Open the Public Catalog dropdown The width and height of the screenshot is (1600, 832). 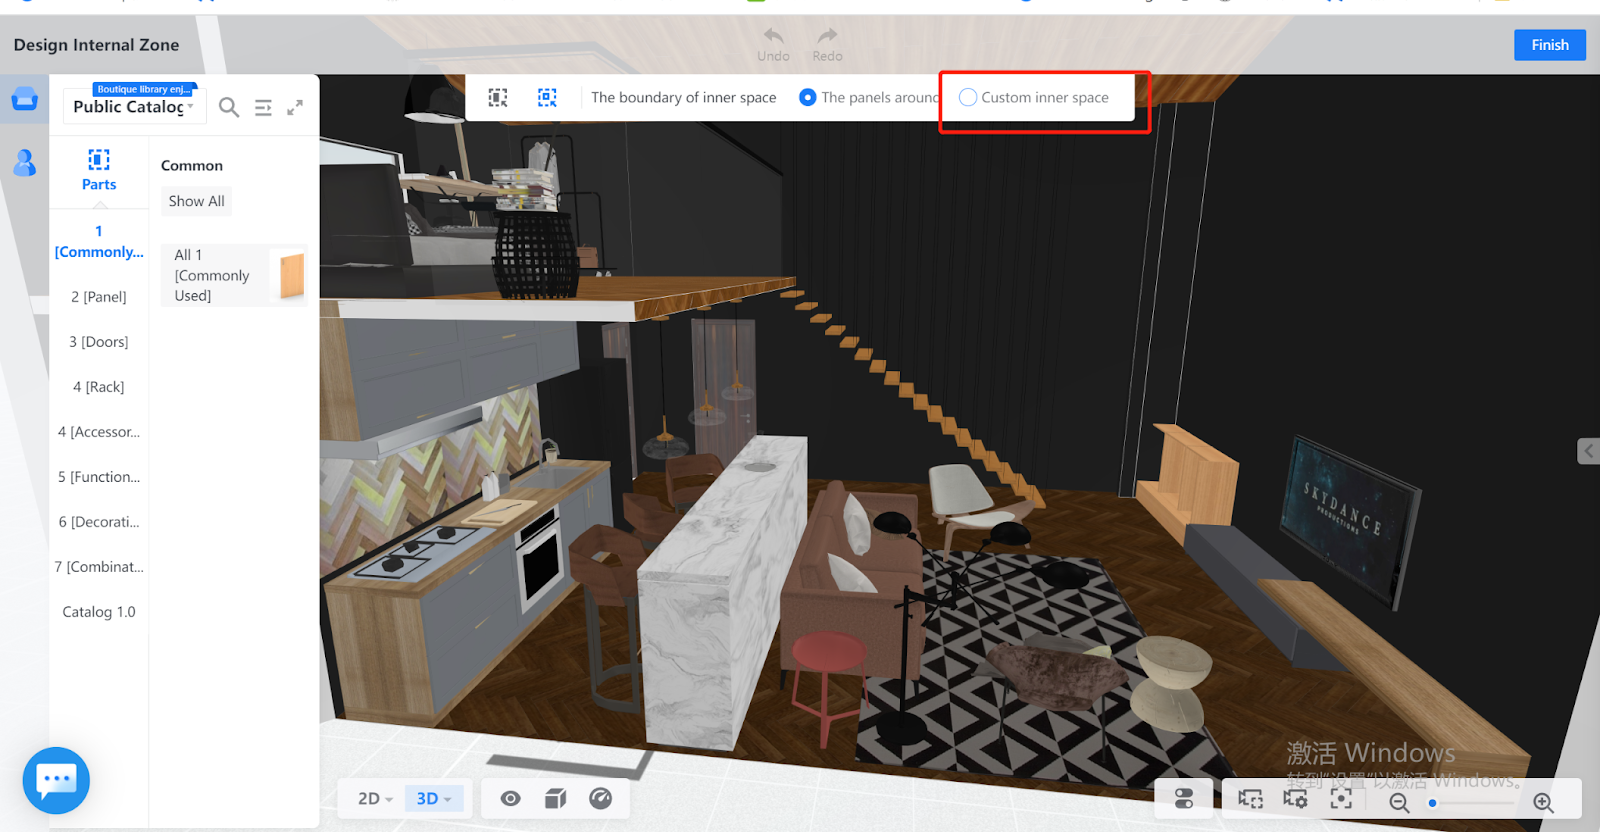(134, 106)
